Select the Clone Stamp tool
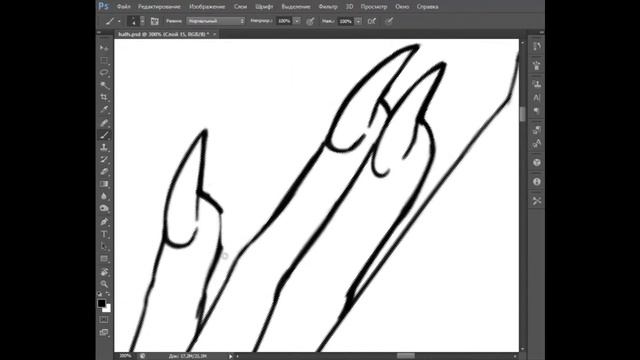640x360 pixels. [x=104, y=147]
